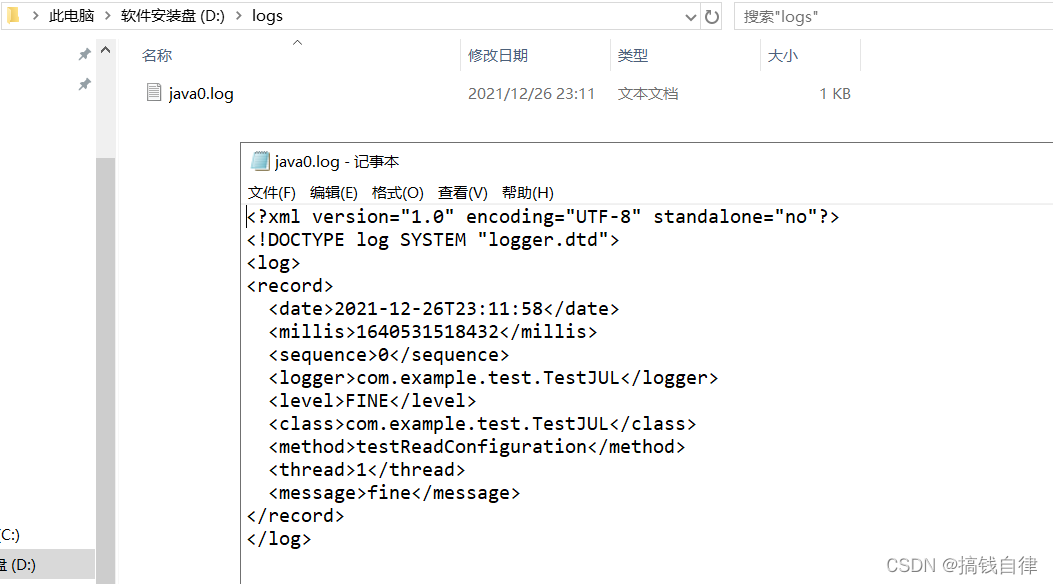Viewport: 1053px width, 584px height.
Task: Open the 格式(O) menu in Notepad
Action: click(398, 193)
